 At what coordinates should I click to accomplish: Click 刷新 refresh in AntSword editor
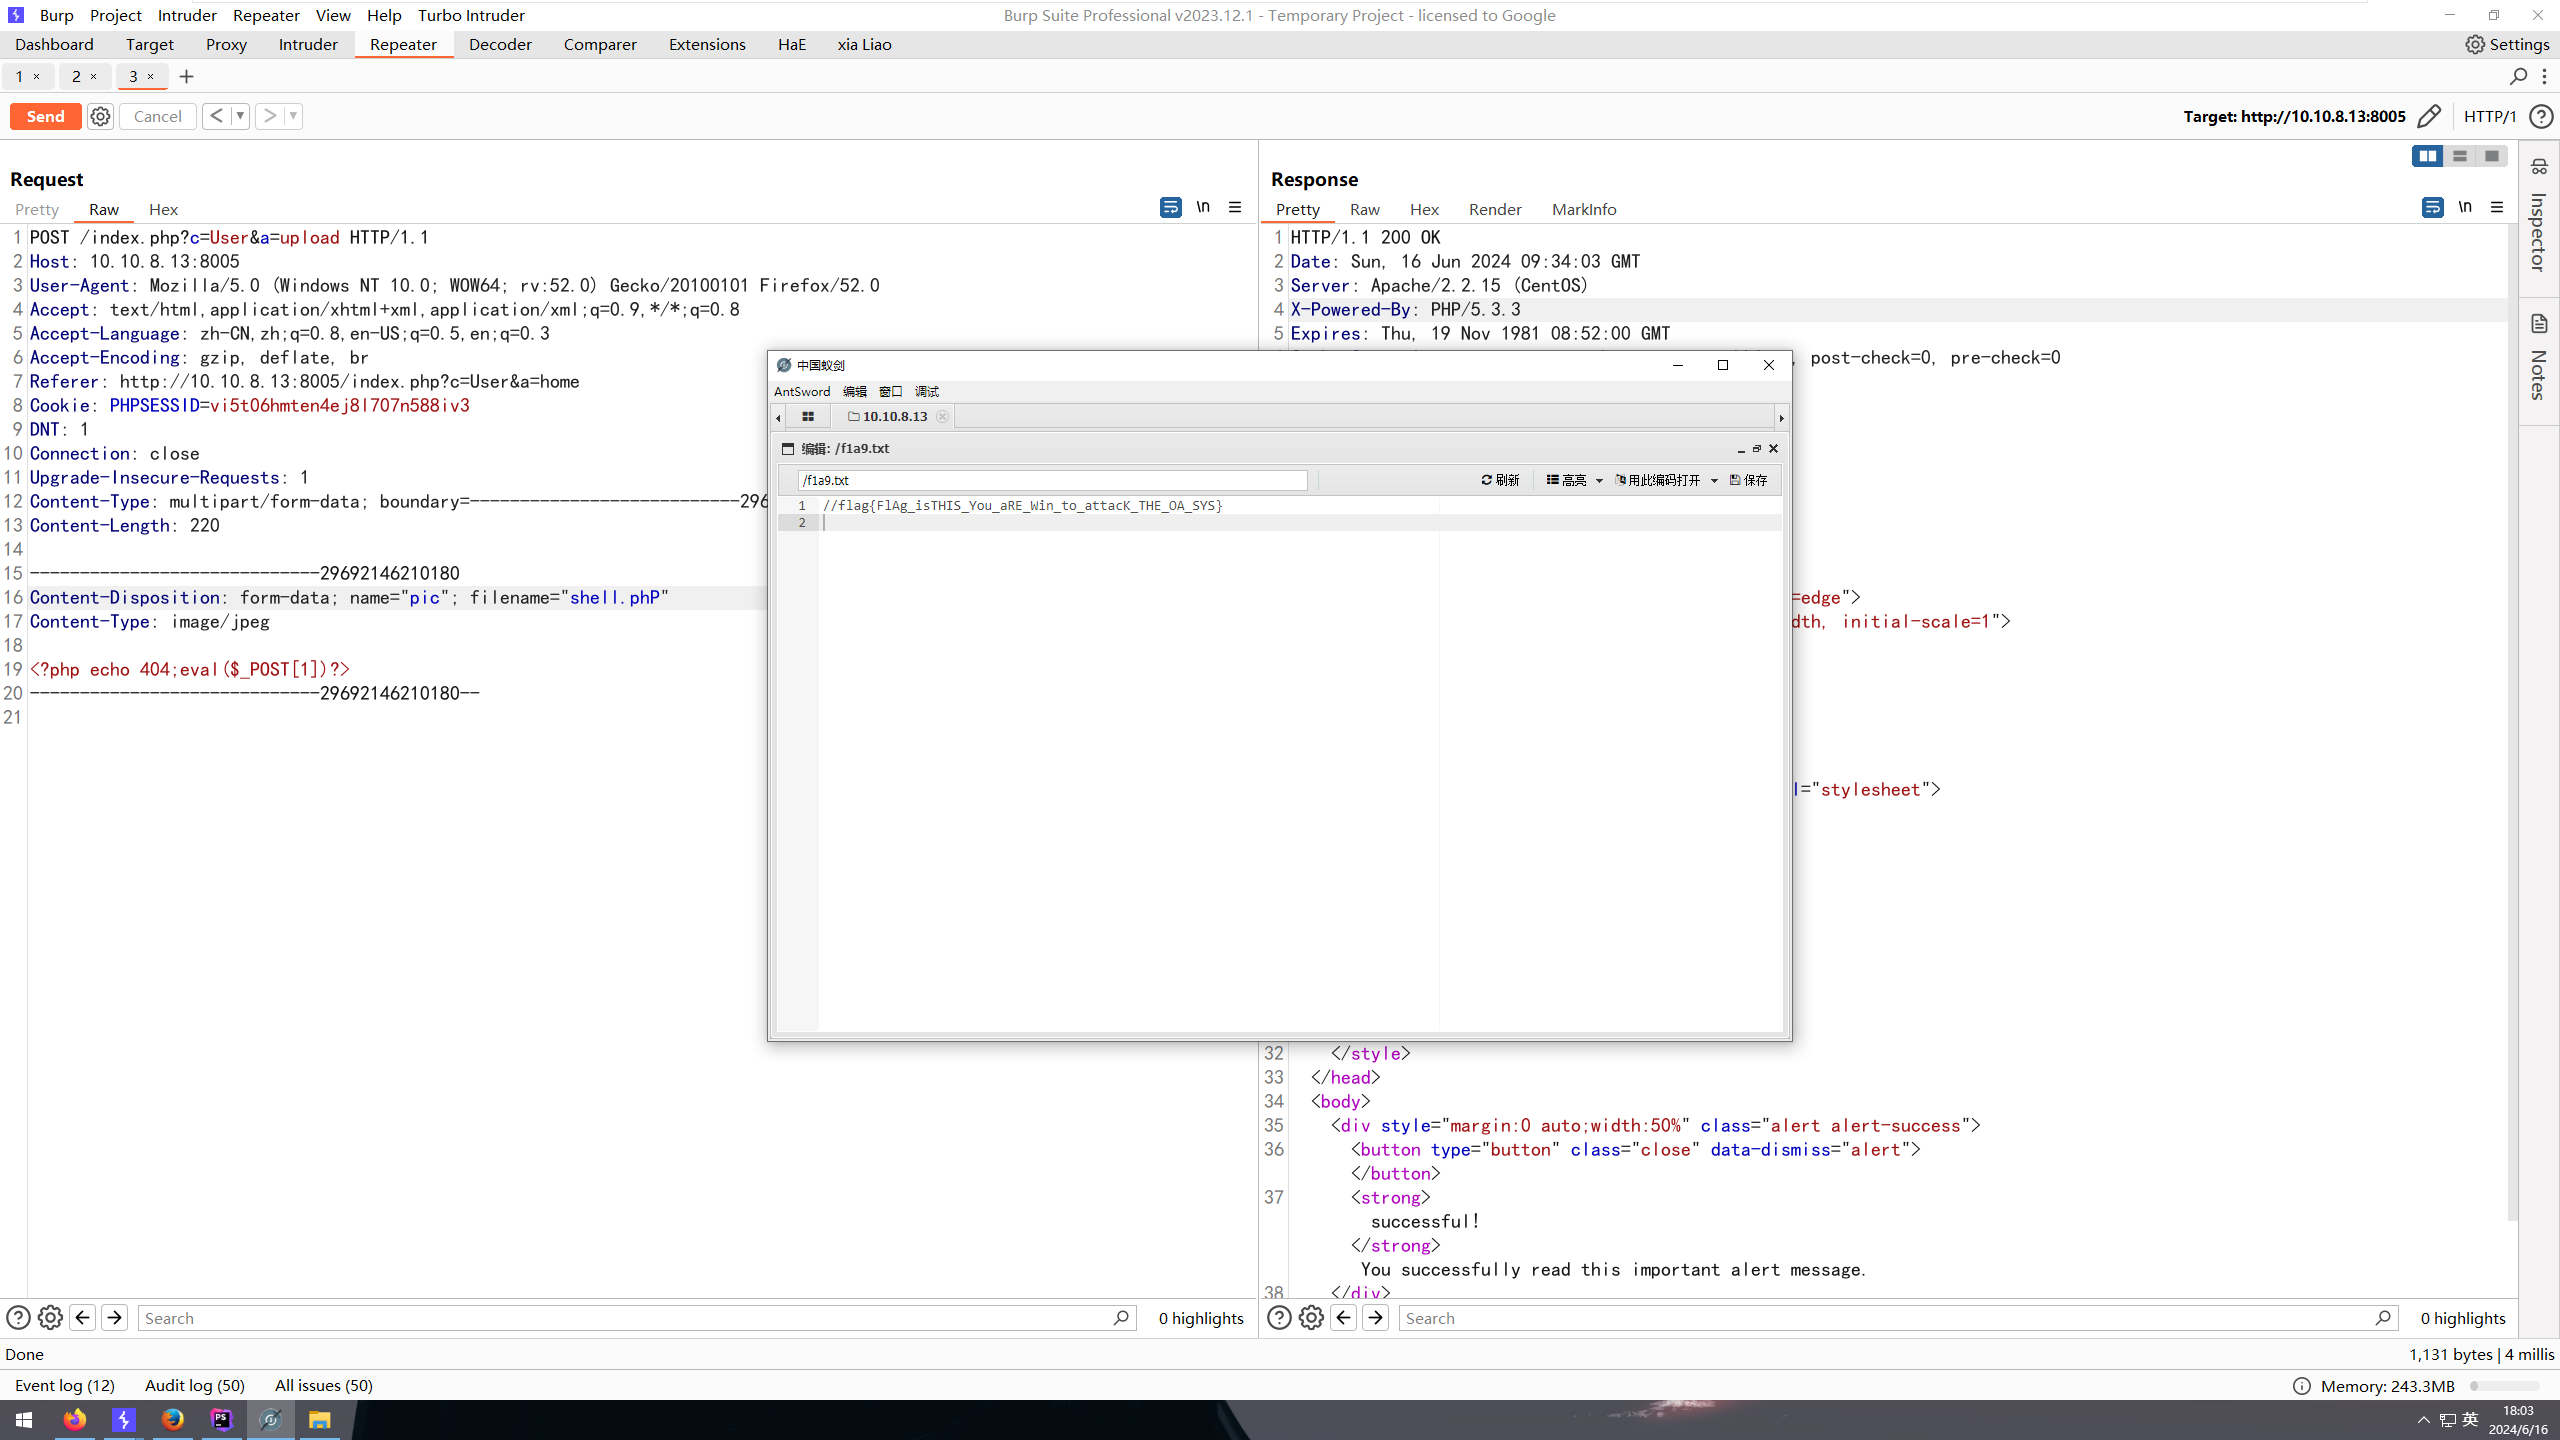click(1500, 480)
